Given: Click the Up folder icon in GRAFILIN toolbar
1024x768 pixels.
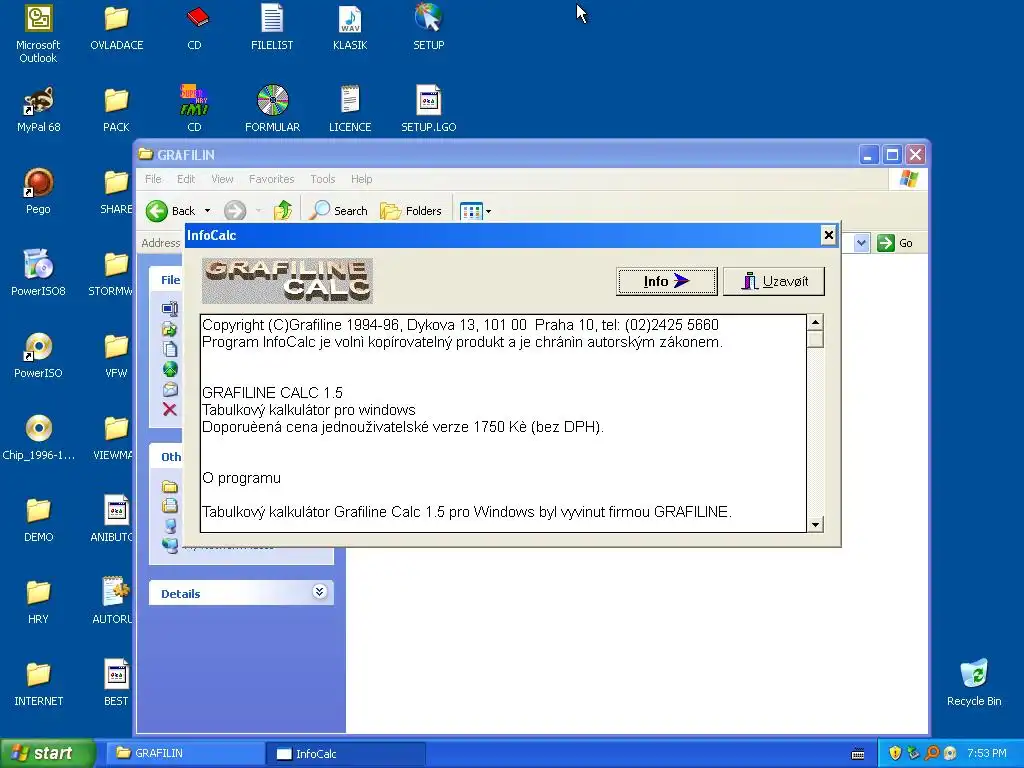Looking at the screenshot, I should click(x=283, y=211).
